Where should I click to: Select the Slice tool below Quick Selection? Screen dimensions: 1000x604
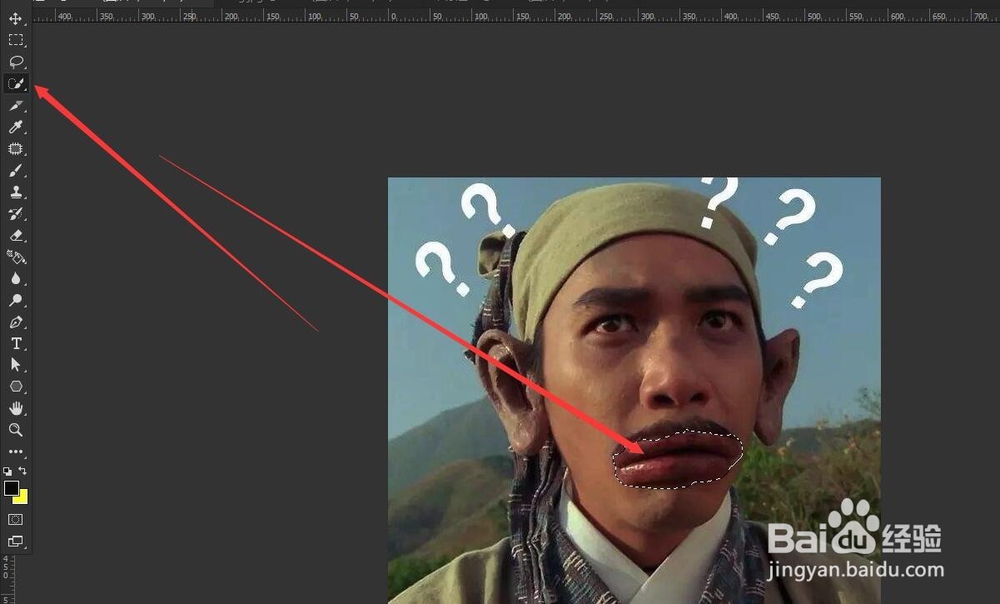pyautogui.click(x=15, y=105)
